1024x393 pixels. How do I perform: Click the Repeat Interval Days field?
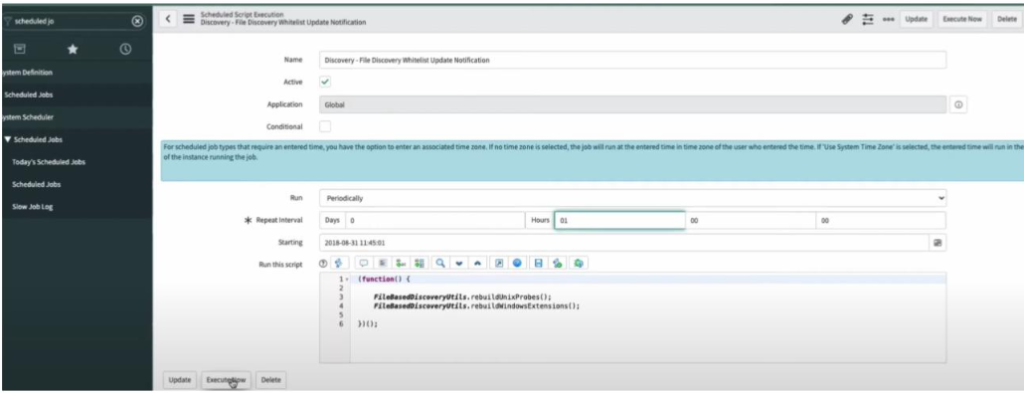click(434, 221)
